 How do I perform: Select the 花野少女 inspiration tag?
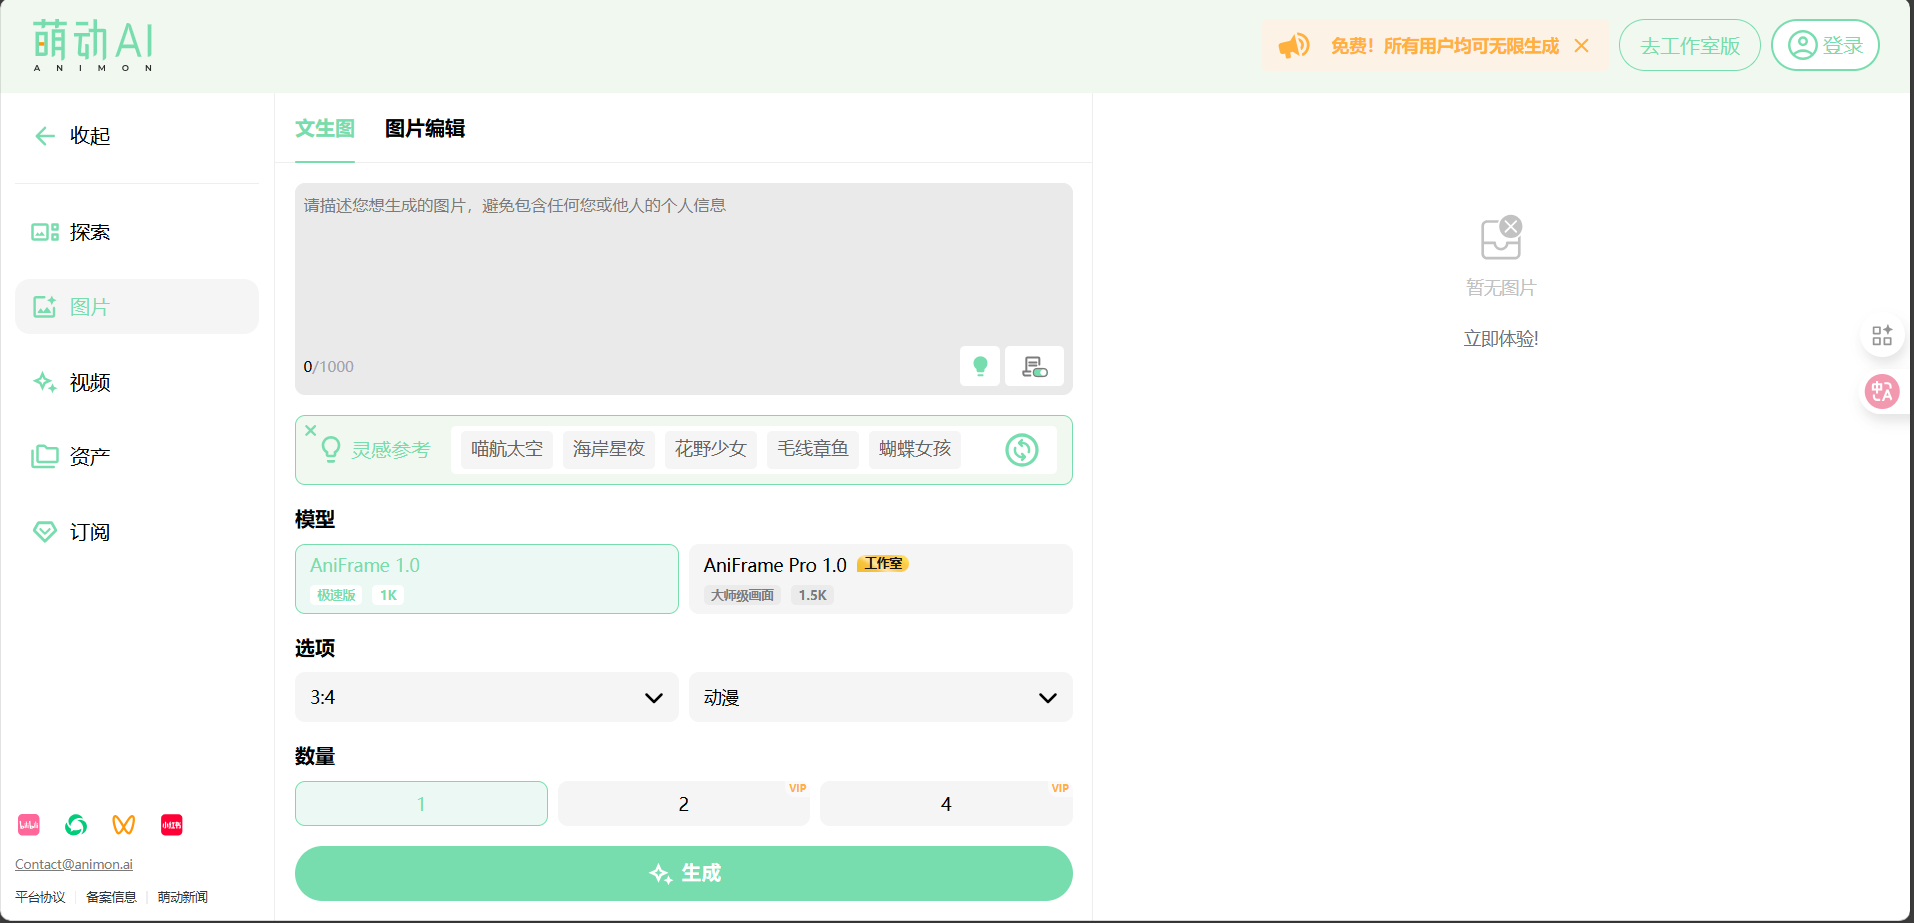pyautogui.click(x=711, y=449)
